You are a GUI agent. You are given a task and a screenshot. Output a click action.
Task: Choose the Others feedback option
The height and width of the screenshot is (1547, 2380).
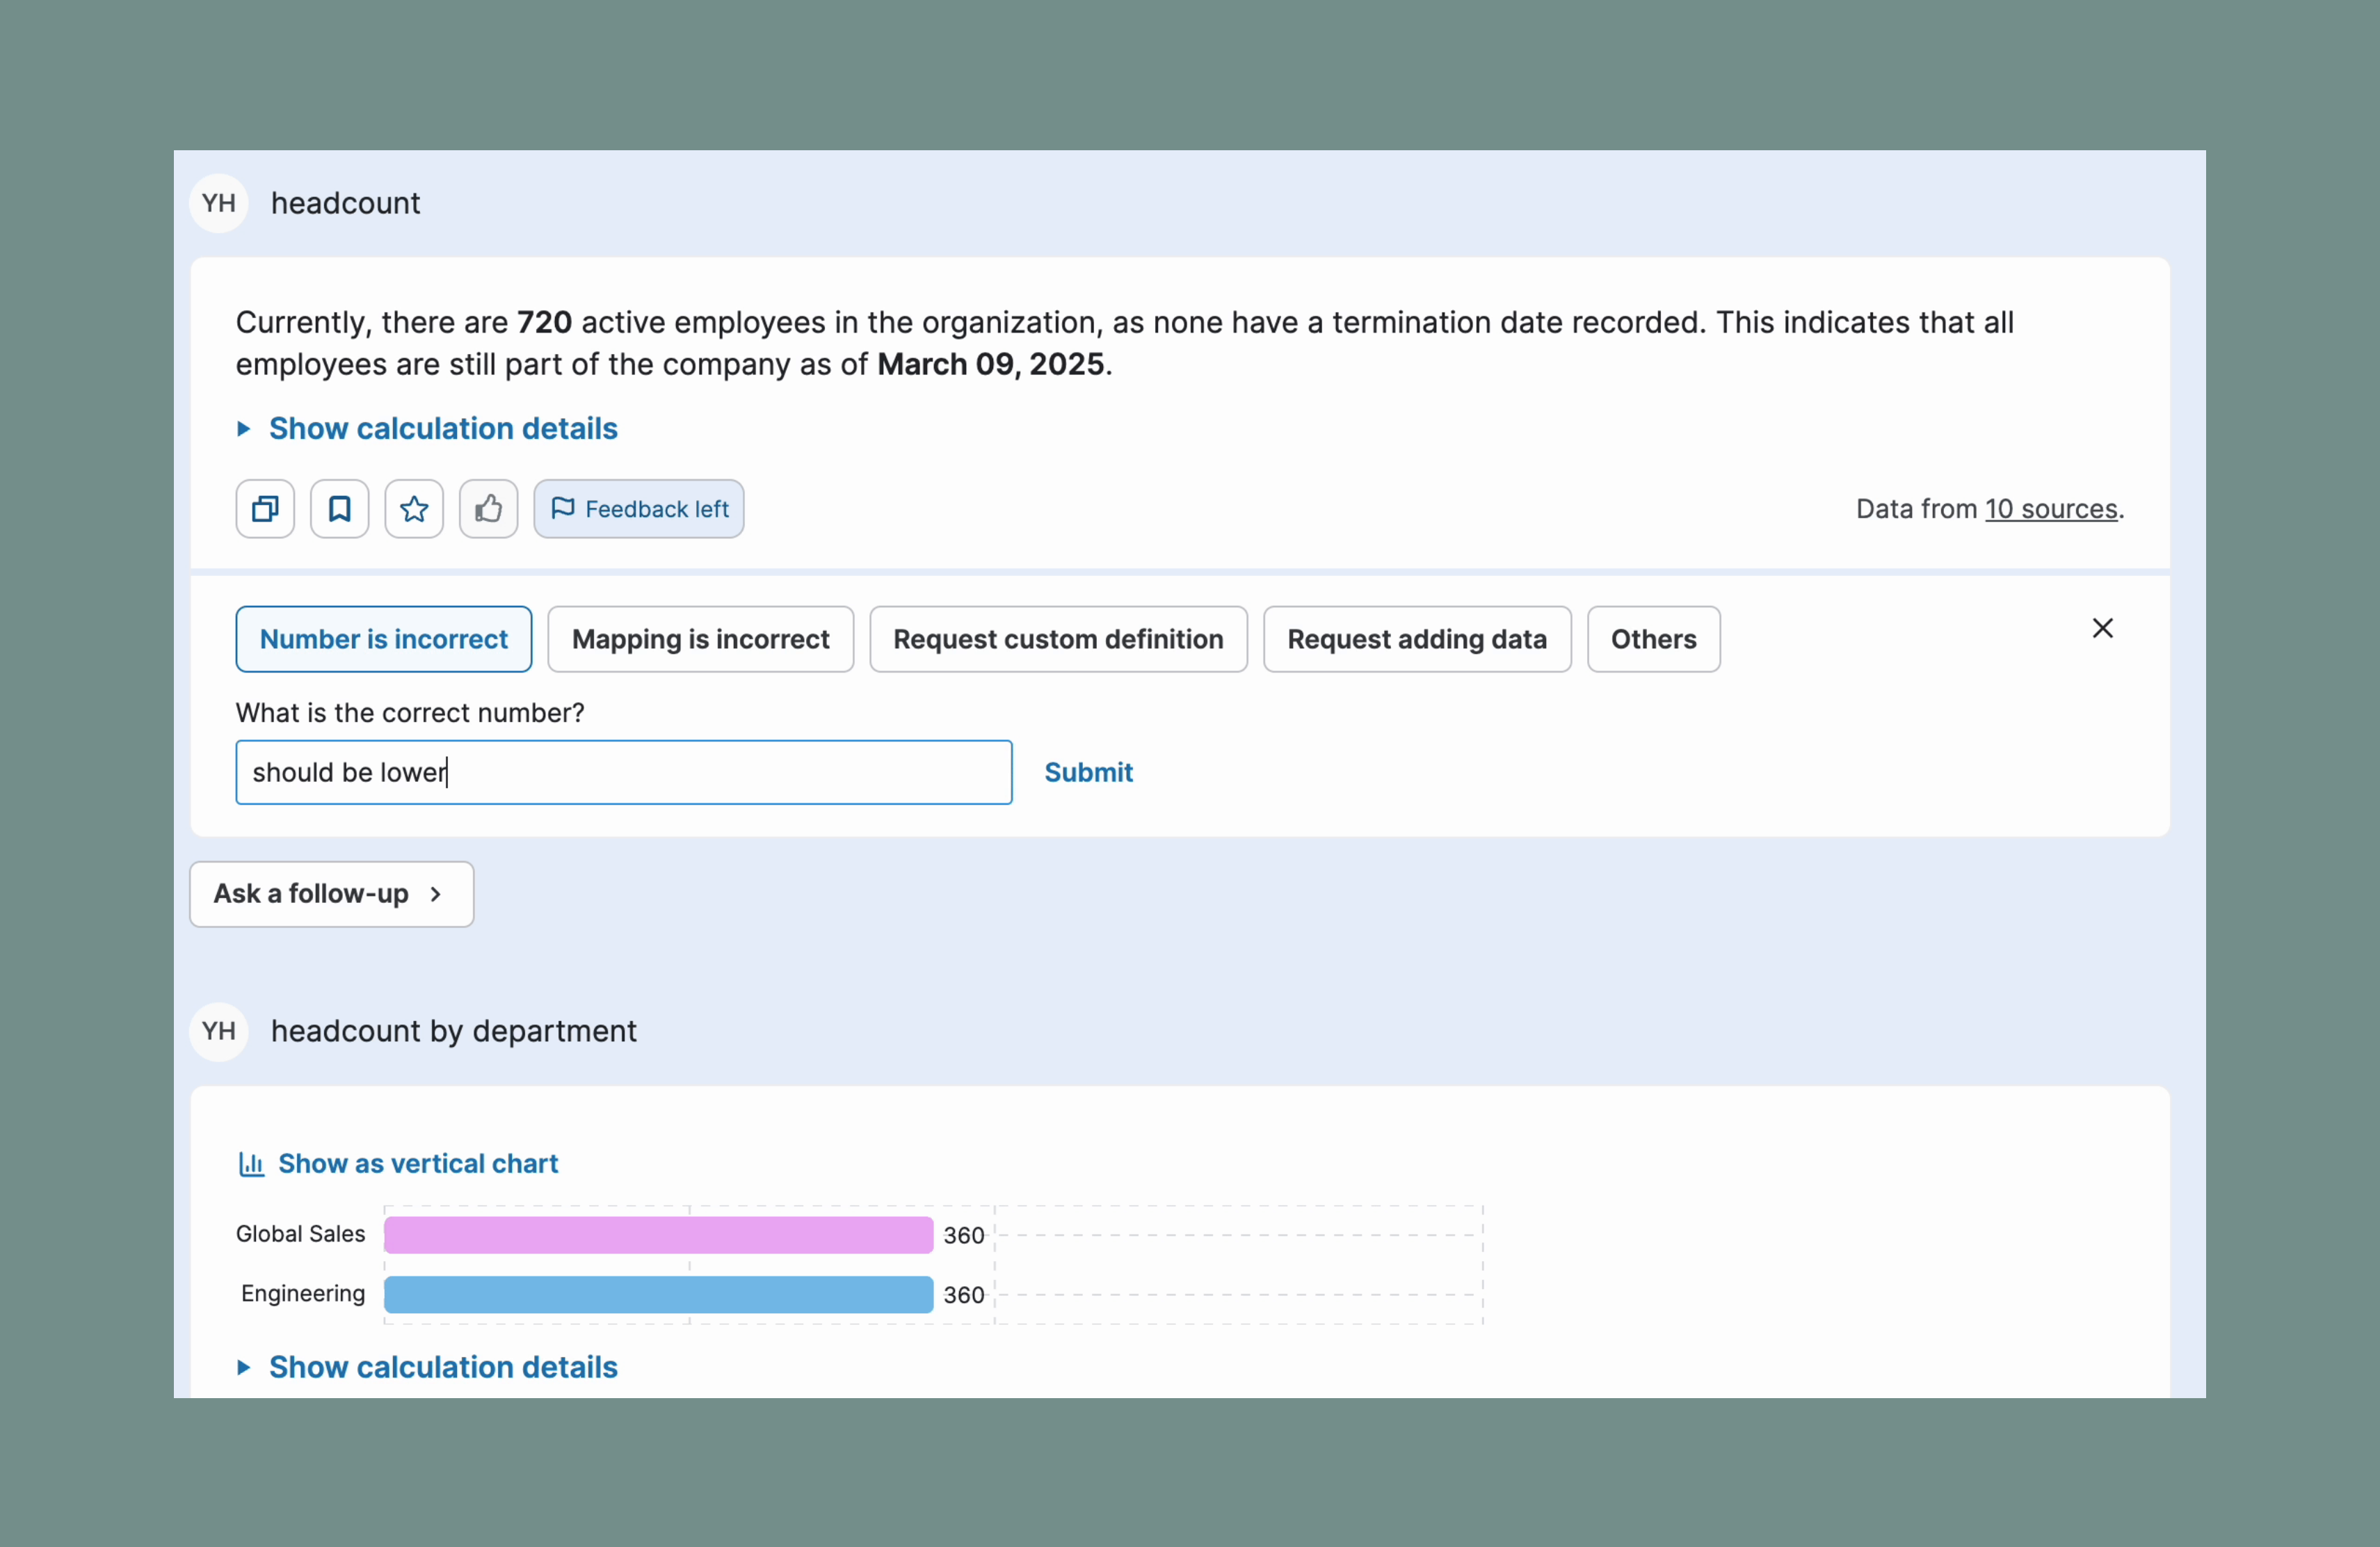click(1653, 639)
